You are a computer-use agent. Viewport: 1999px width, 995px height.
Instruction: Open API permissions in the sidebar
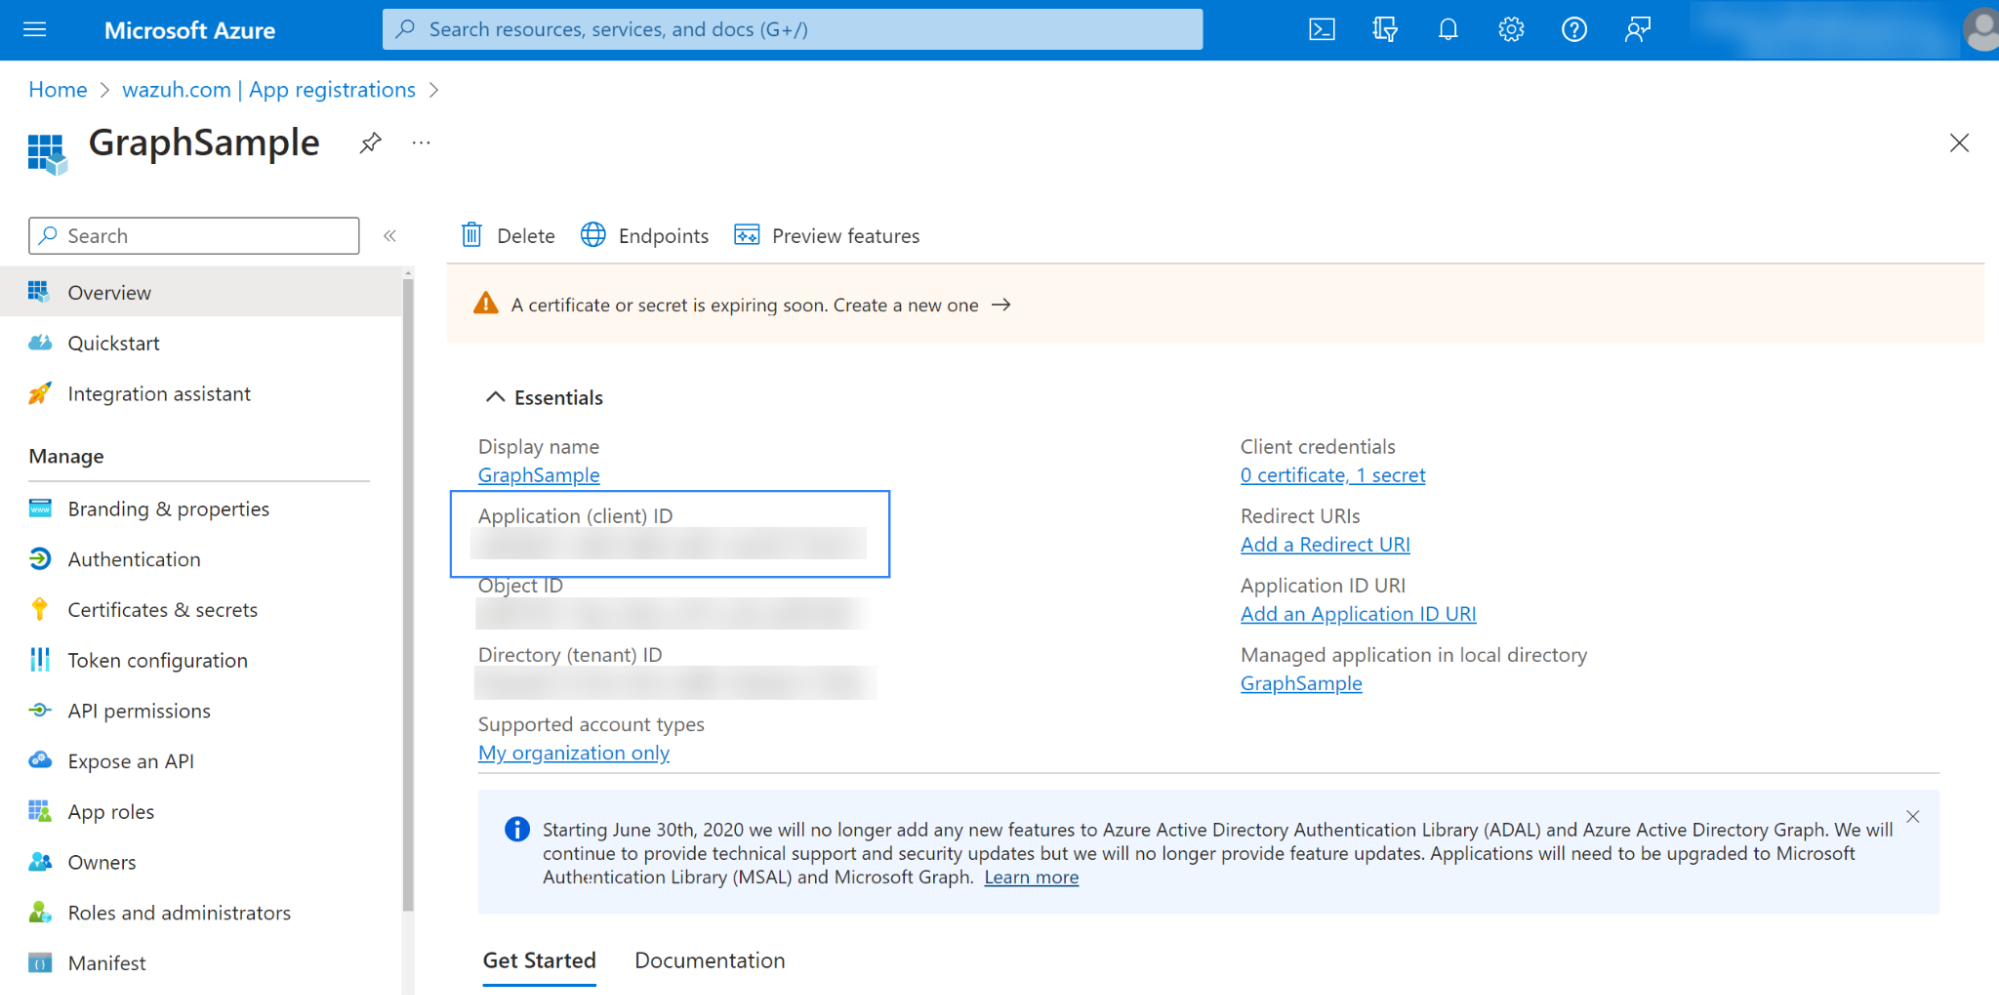[x=139, y=711]
